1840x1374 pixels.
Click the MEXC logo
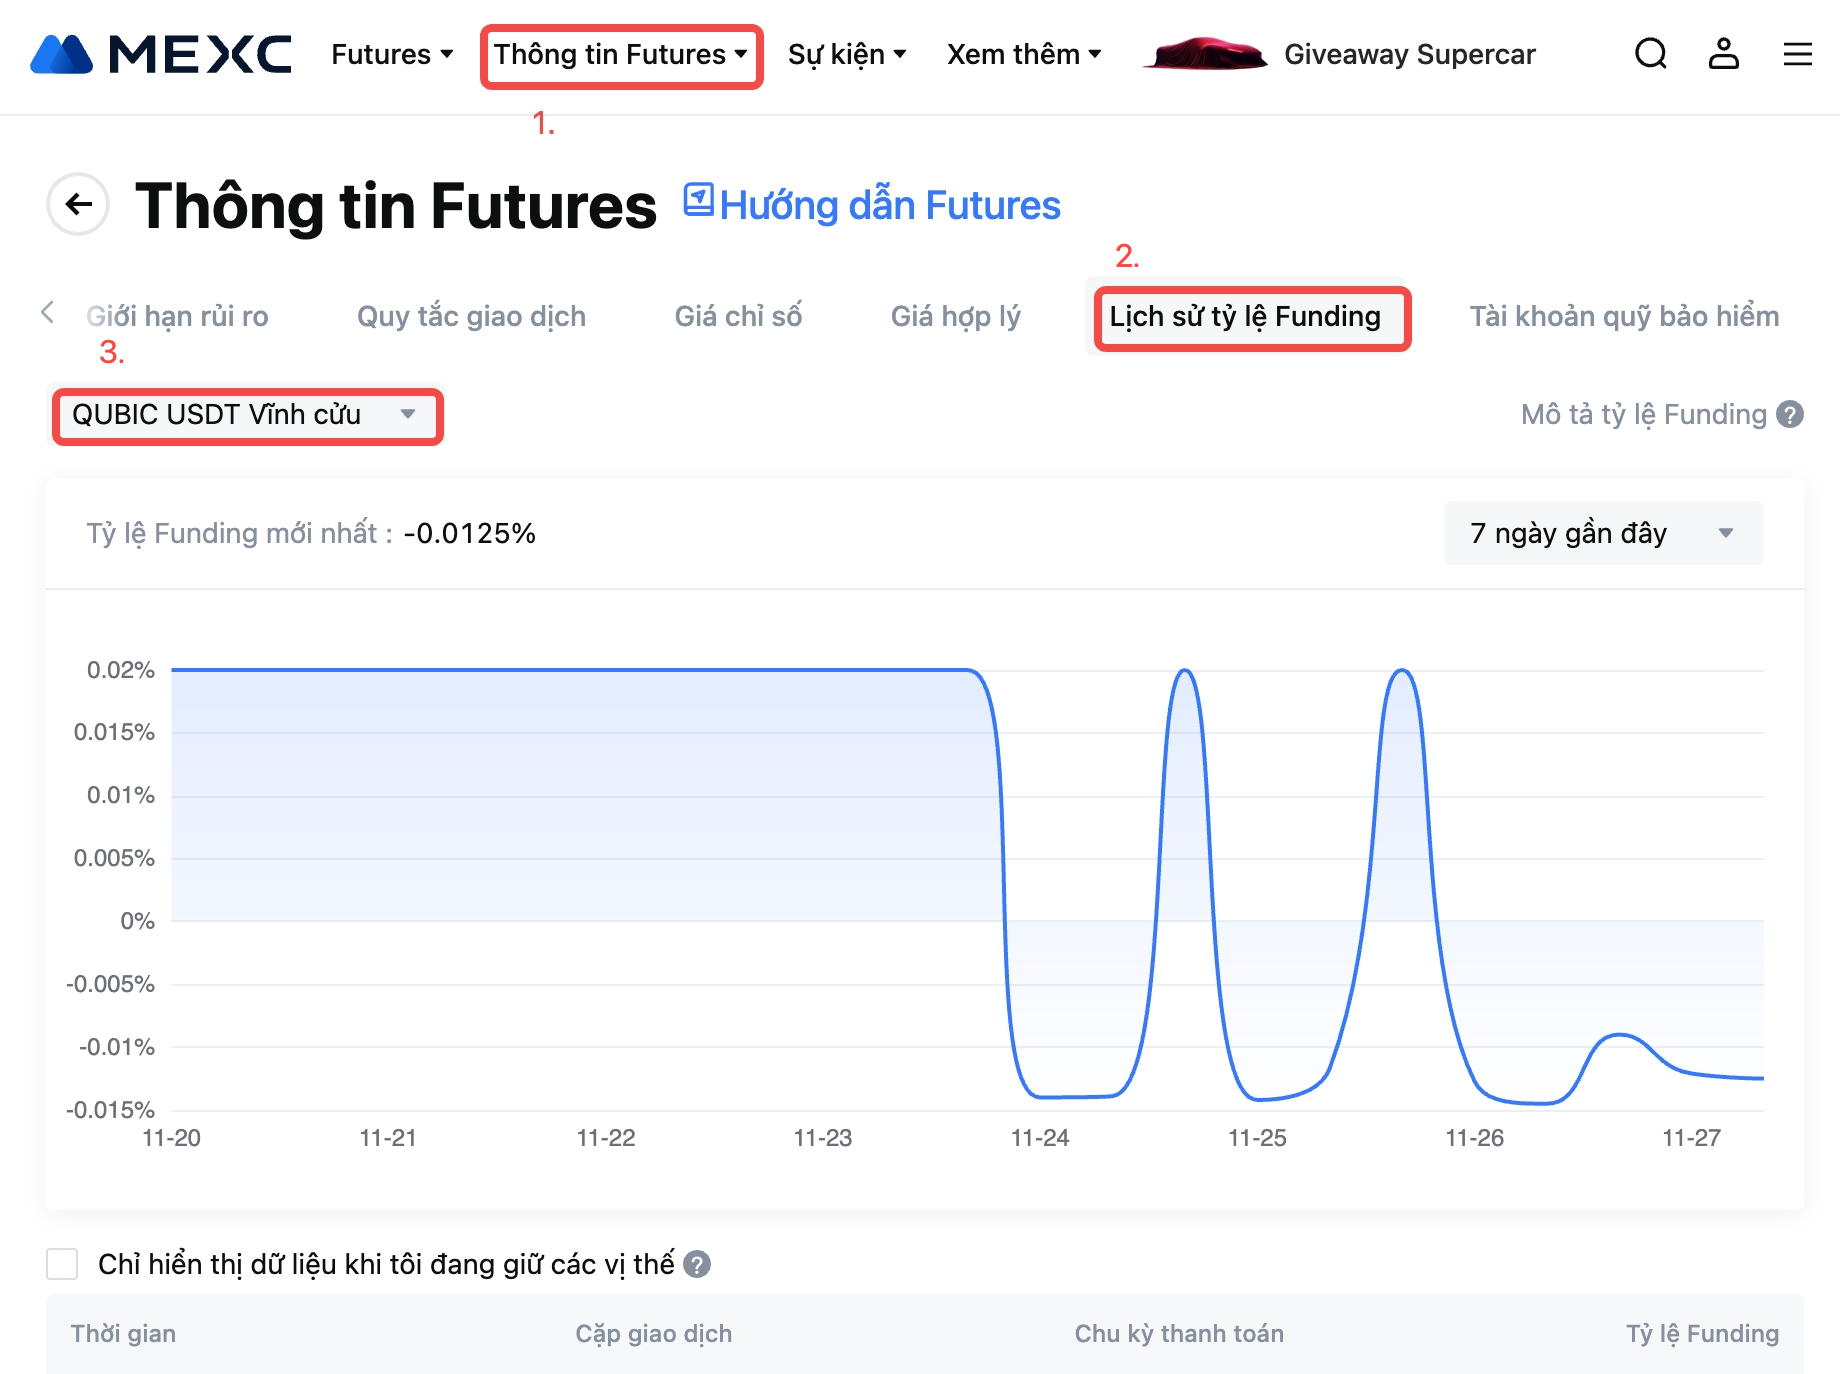pyautogui.click(x=161, y=55)
